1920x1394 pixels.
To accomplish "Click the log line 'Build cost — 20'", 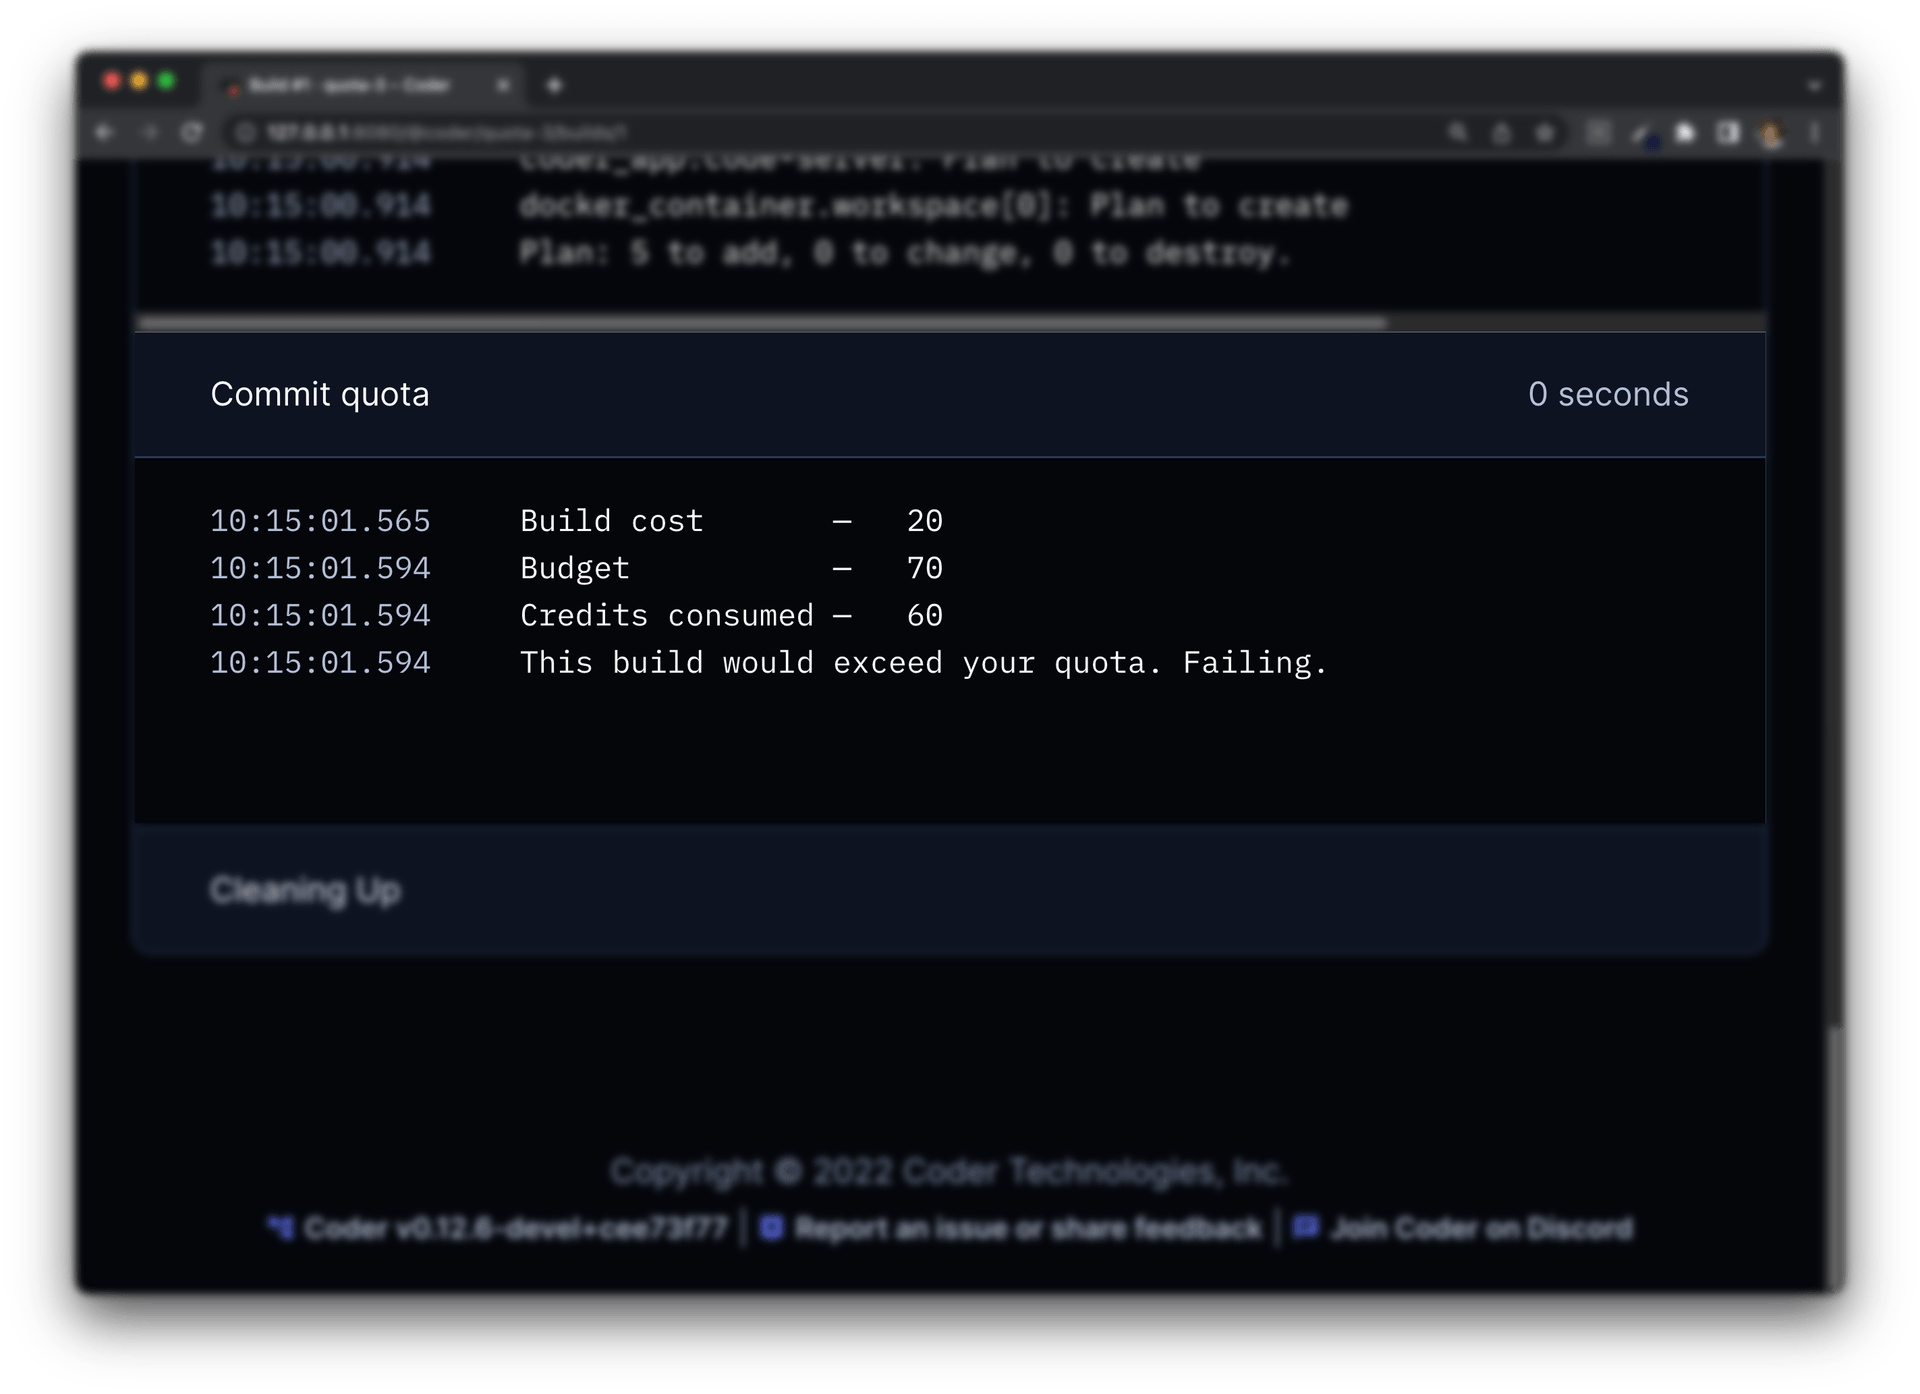I will [x=731, y=521].
